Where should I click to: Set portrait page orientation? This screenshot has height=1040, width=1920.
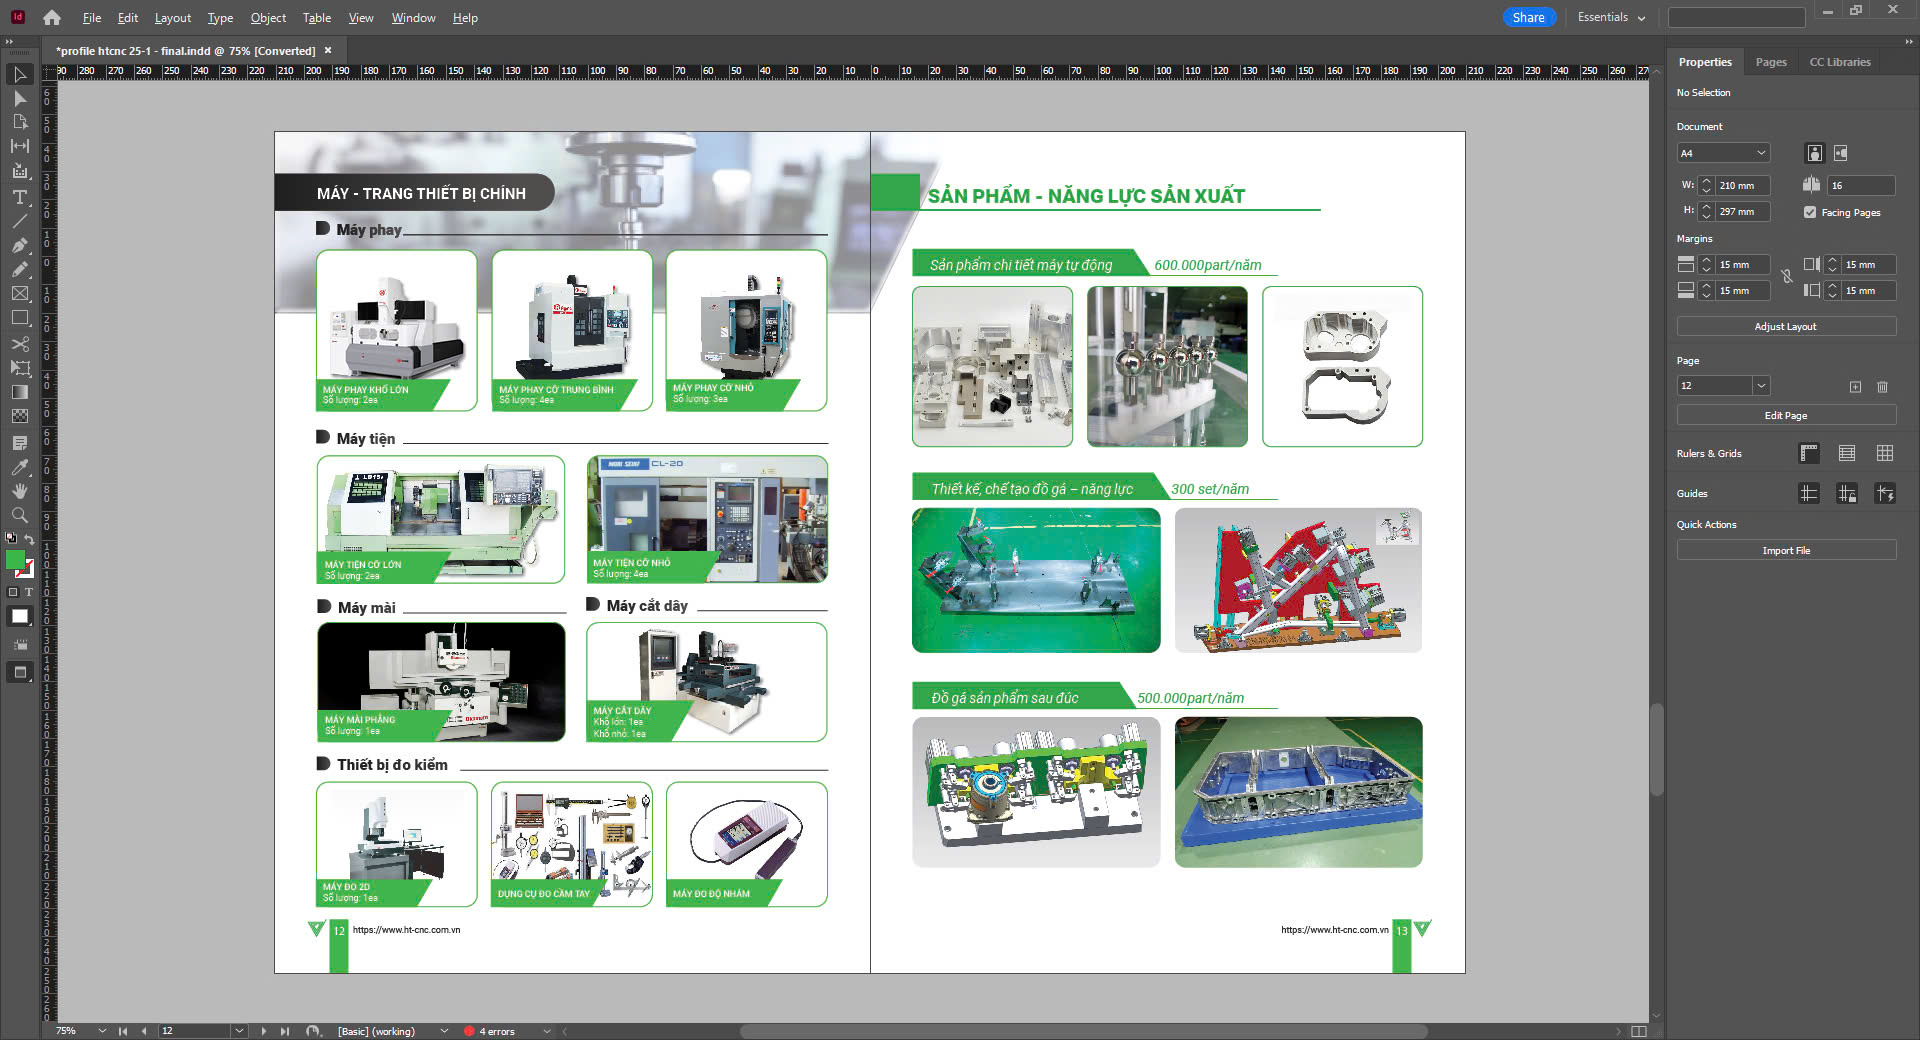[1814, 153]
